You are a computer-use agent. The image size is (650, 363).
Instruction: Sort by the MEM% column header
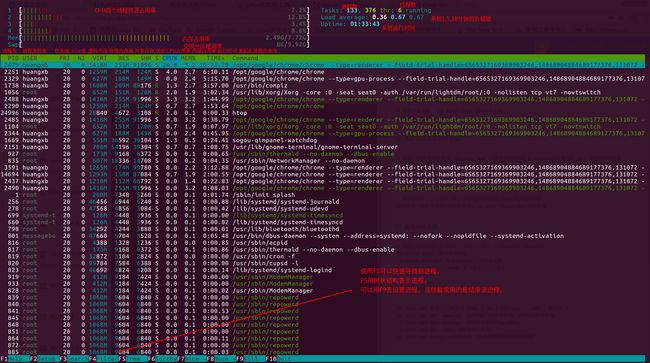(188, 58)
